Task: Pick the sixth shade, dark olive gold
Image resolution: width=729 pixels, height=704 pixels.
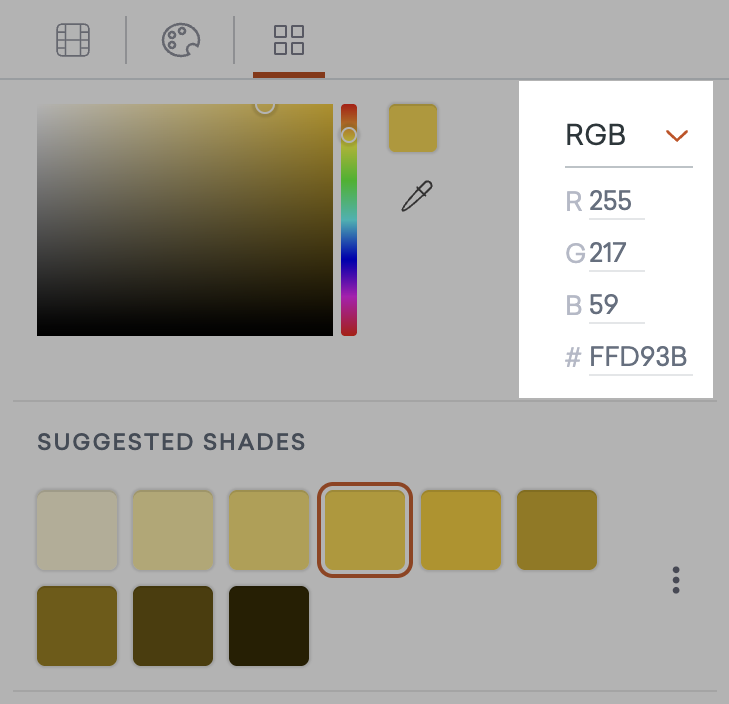Action: click(x=557, y=530)
